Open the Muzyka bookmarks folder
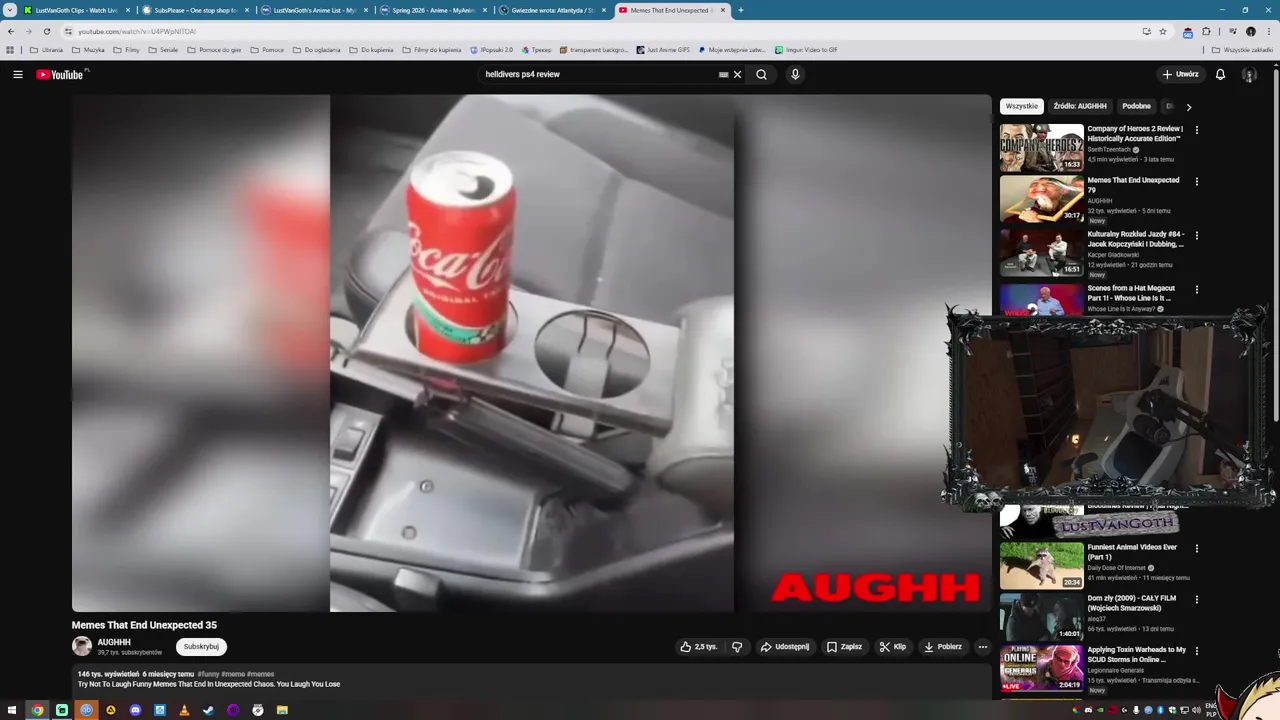 (88, 49)
